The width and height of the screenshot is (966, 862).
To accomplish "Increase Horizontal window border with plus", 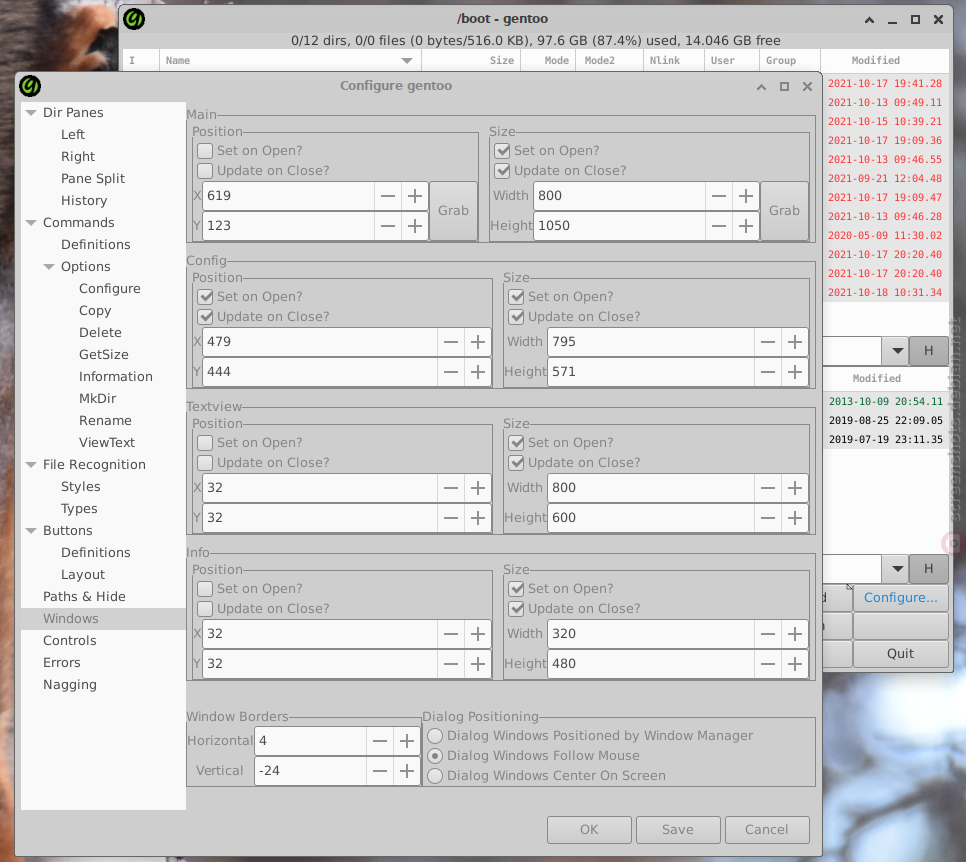I will [x=407, y=741].
